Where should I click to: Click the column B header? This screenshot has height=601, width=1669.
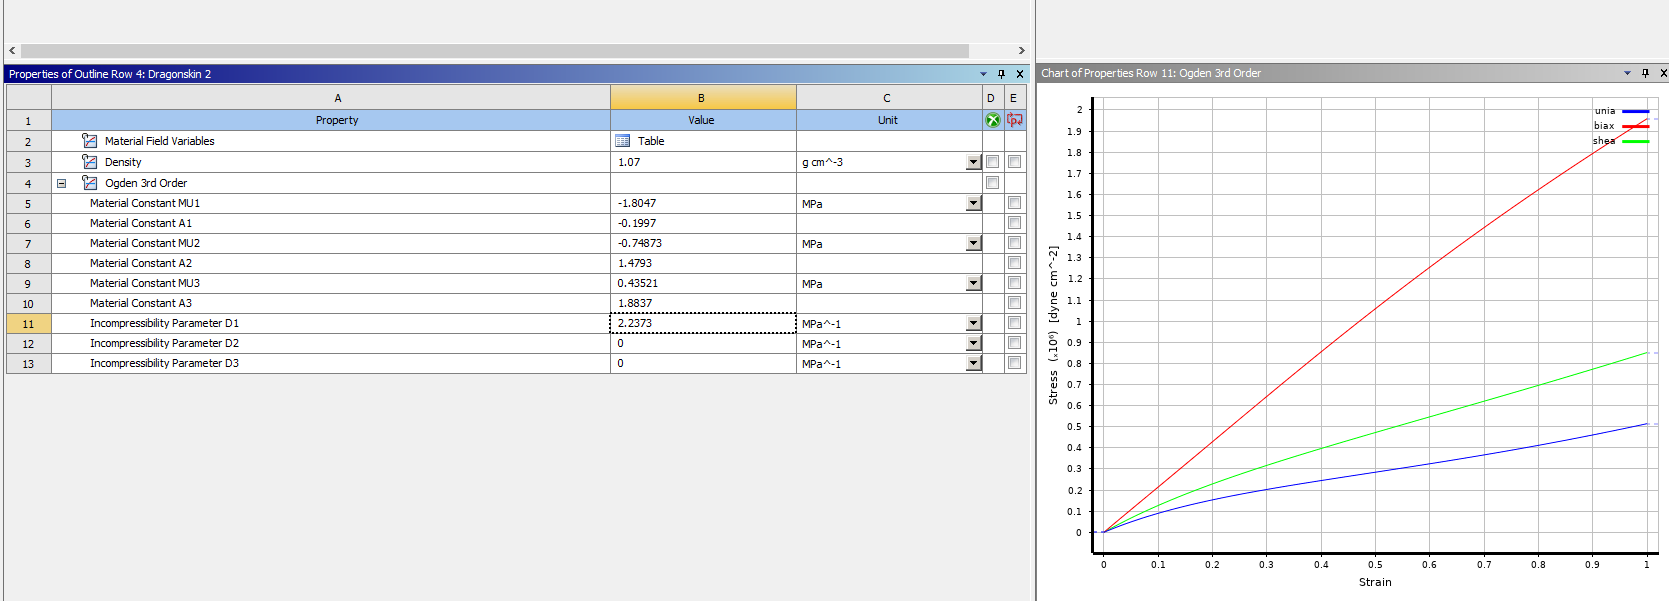coord(702,98)
